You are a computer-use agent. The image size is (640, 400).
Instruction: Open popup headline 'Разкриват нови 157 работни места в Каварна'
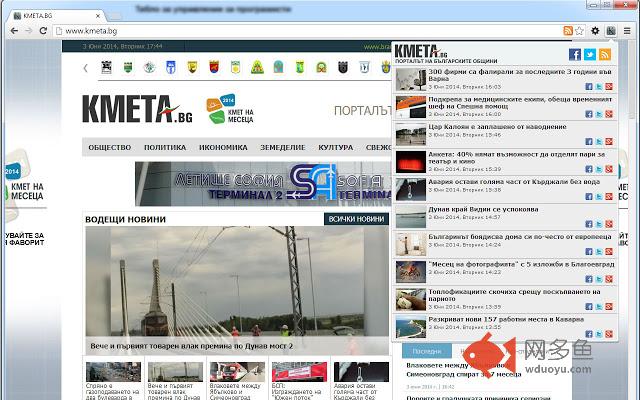click(x=506, y=319)
